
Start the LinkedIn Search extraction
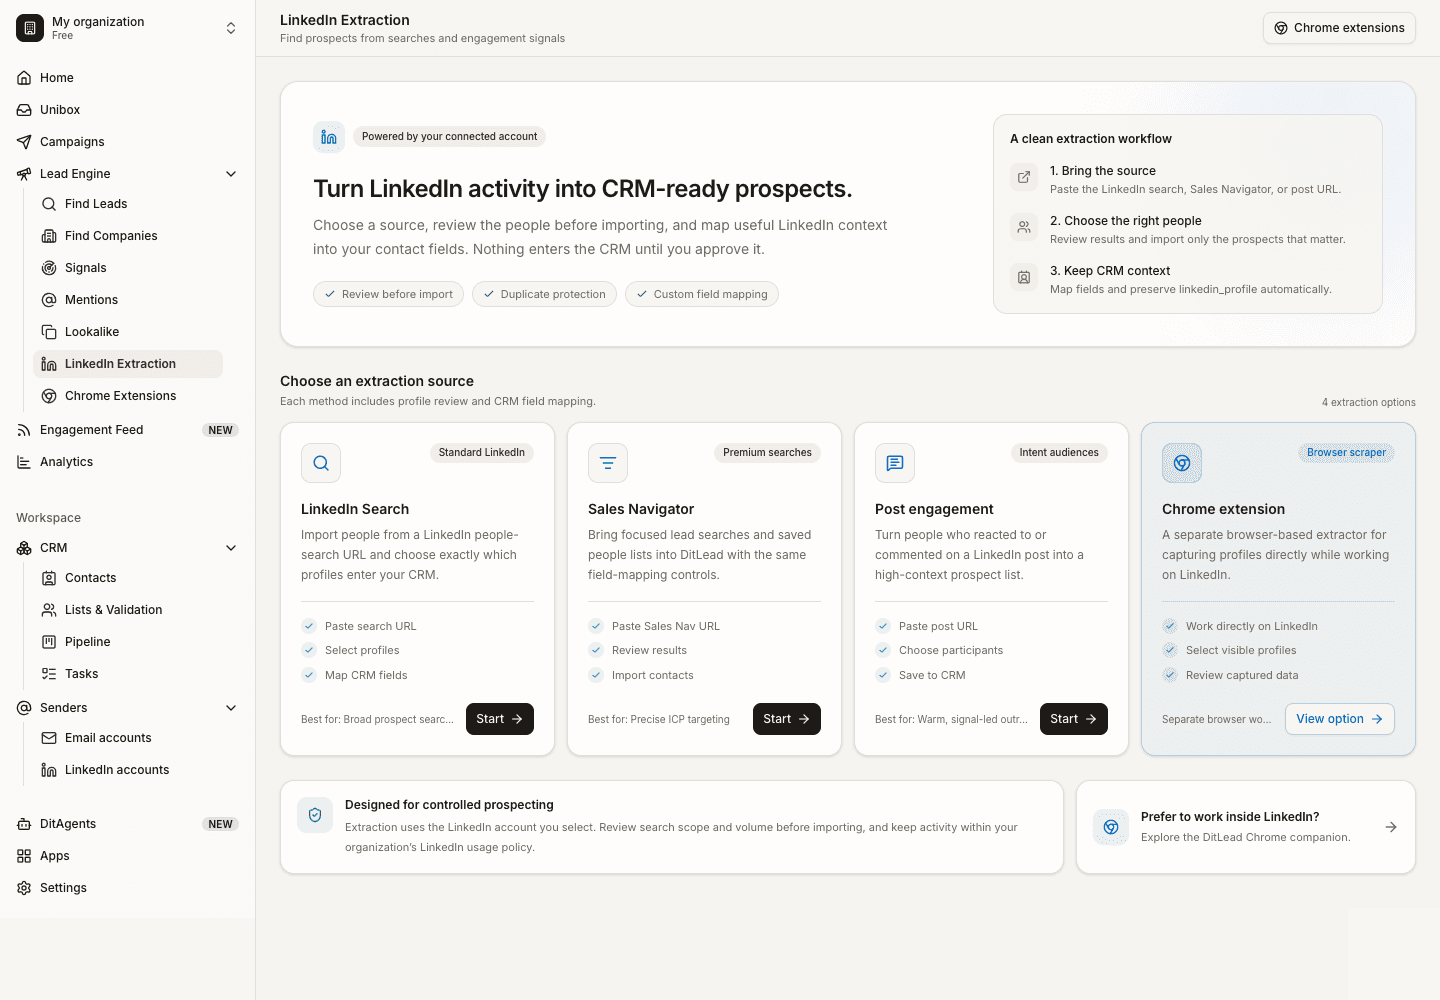click(x=500, y=719)
